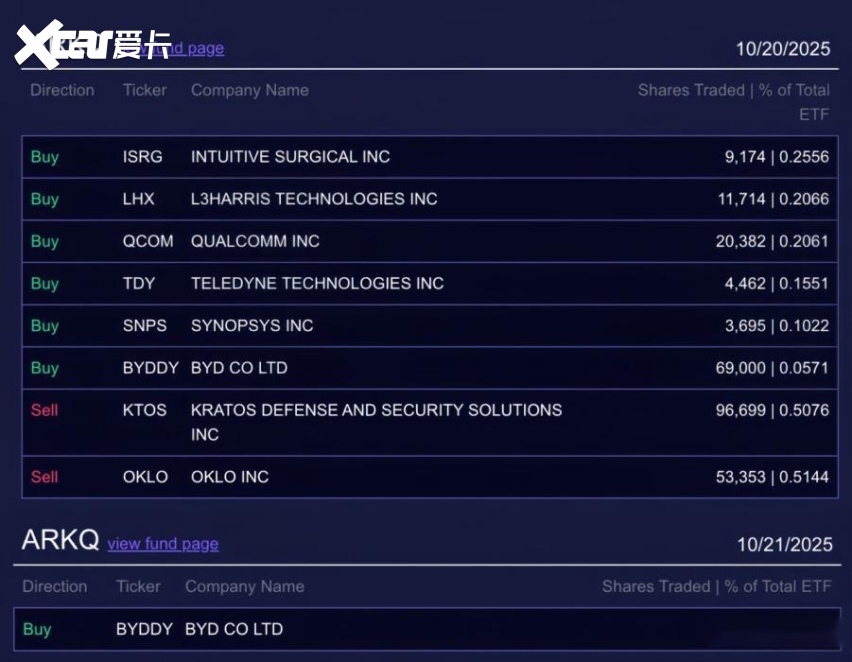Click 53,353 | 0.5144 shares value

click(x=772, y=477)
